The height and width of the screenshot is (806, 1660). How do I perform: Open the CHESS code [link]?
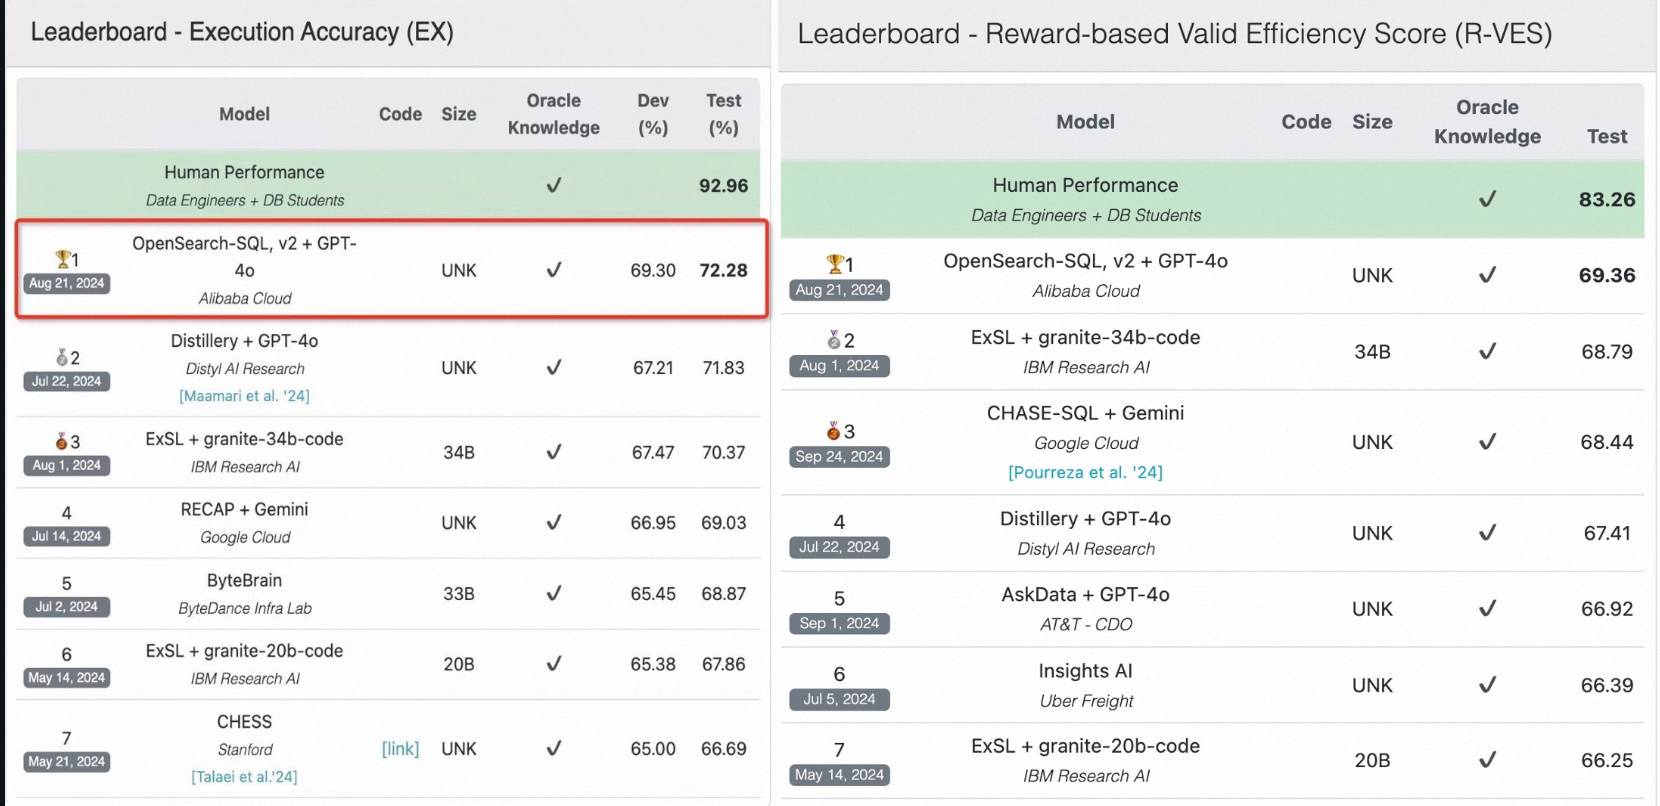pyautogui.click(x=400, y=749)
